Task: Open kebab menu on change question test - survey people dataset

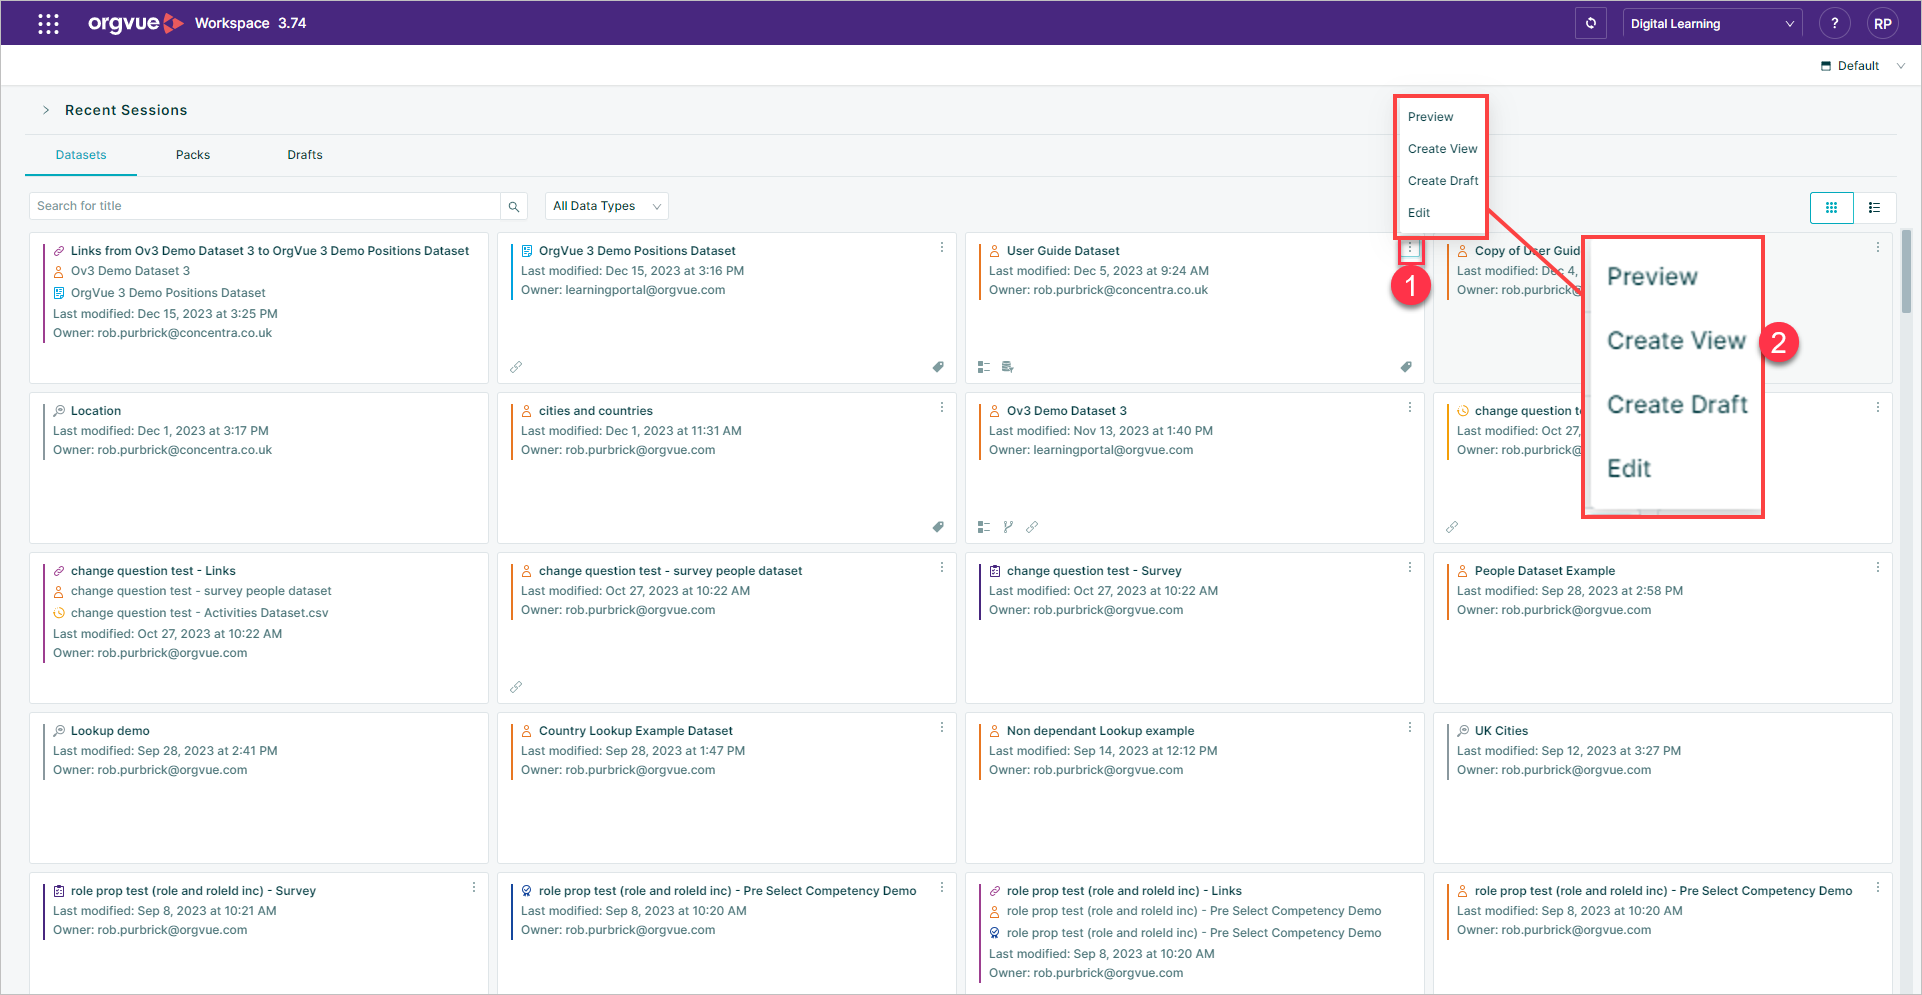Action: coord(942,567)
